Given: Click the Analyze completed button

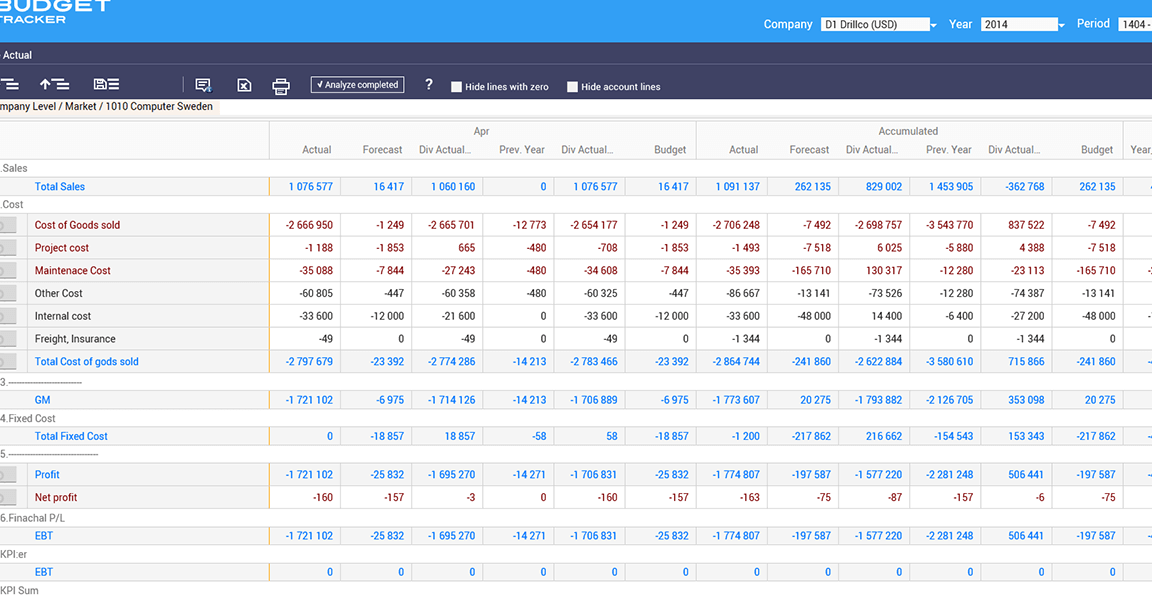Looking at the screenshot, I should [x=357, y=85].
